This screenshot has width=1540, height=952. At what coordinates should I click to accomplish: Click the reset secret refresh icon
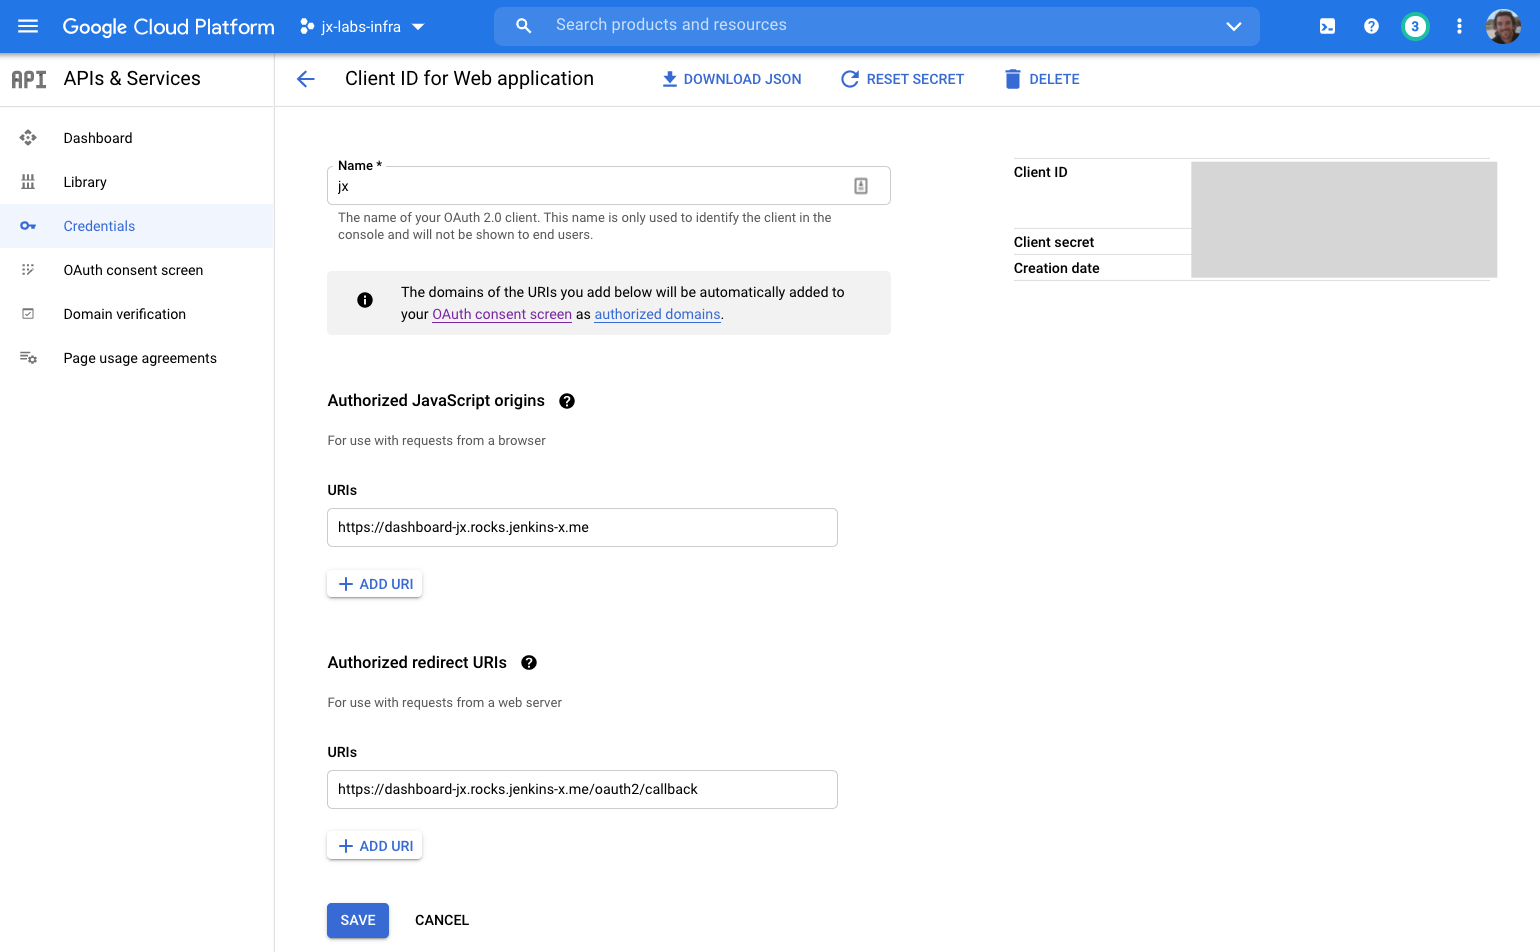point(850,79)
